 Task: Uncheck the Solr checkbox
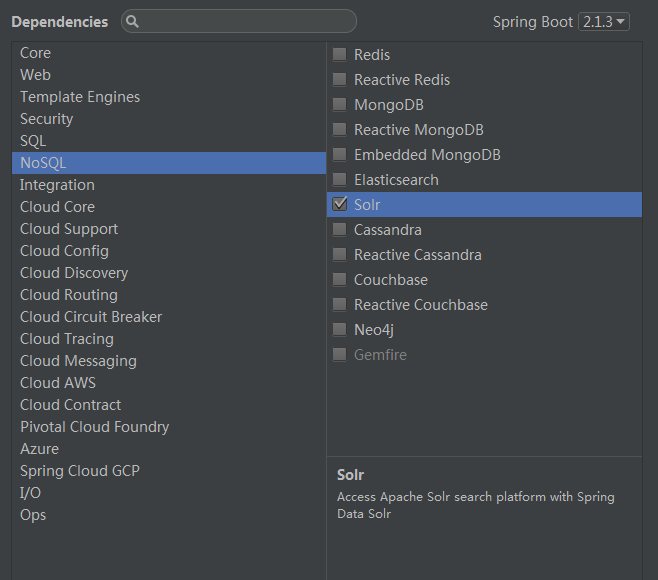click(340, 204)
